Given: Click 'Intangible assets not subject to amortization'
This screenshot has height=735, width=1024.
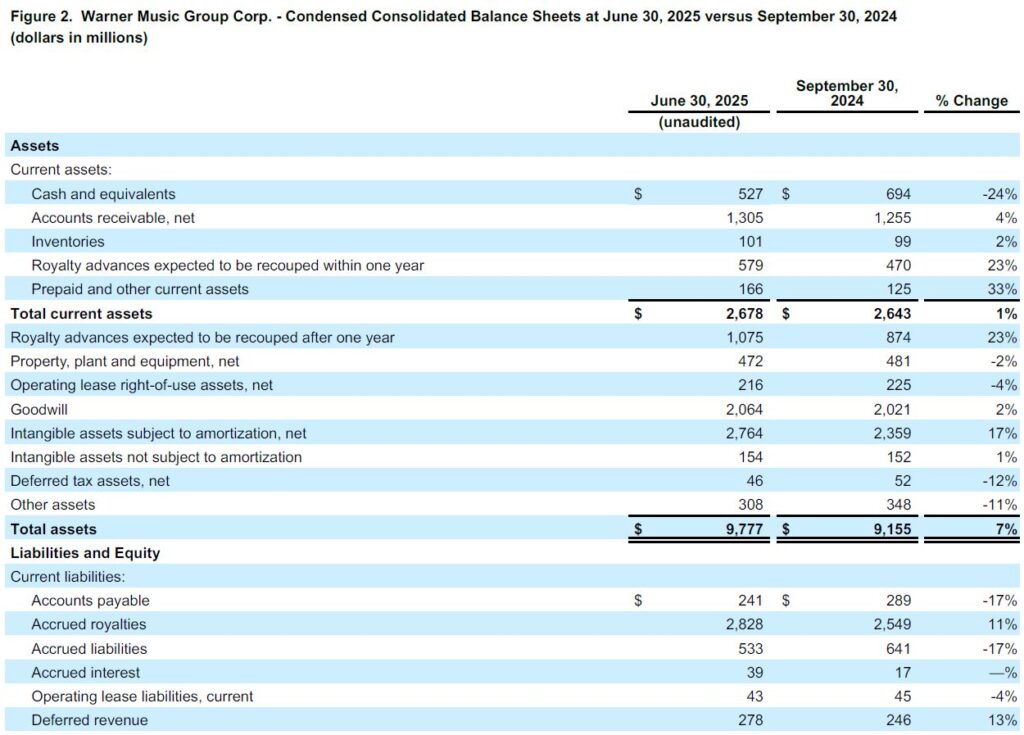Looking at the screenshot, I should (156, 457).
